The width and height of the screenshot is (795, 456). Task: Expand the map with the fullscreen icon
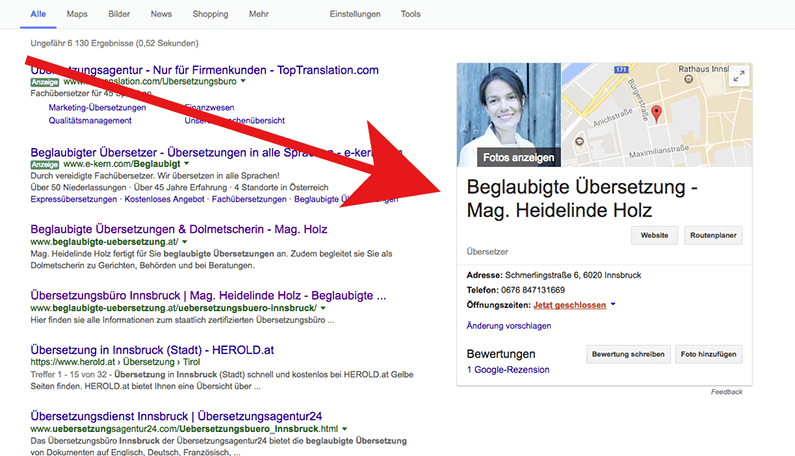[739, 77]
